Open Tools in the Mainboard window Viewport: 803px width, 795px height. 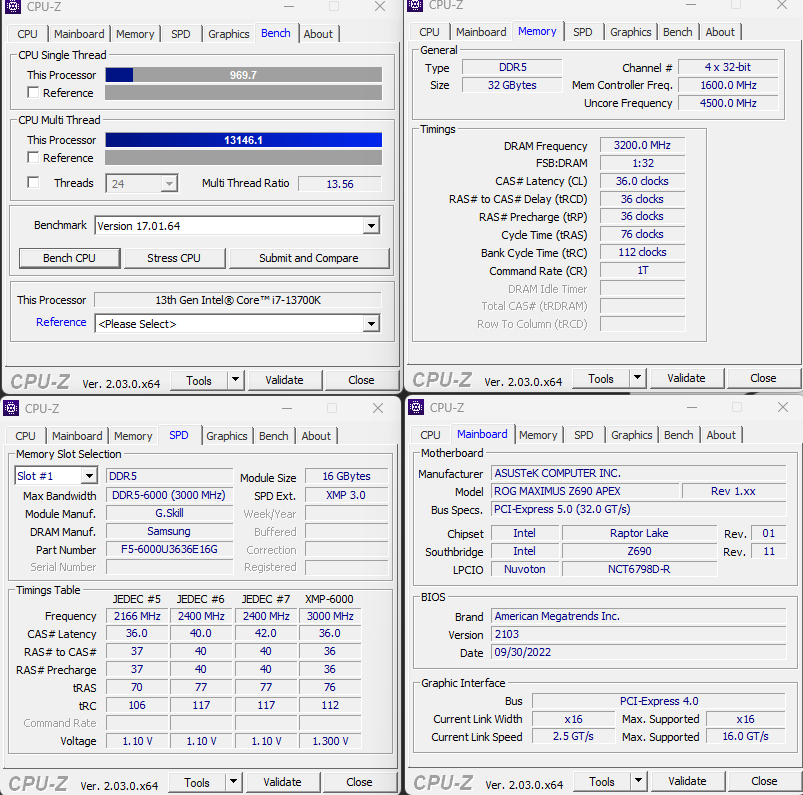coord(602,781)
